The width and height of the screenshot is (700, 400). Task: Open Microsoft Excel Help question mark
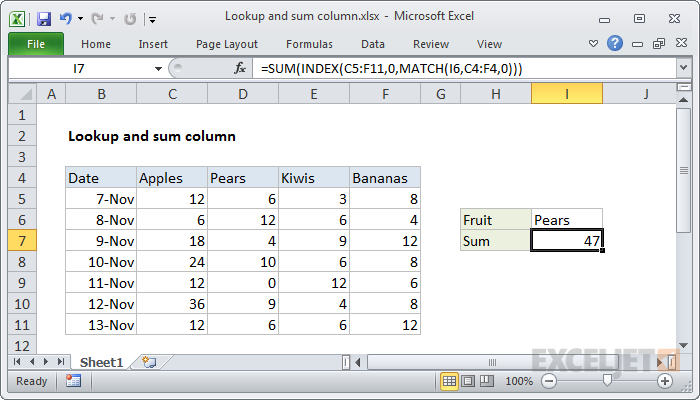coord(615,43)
